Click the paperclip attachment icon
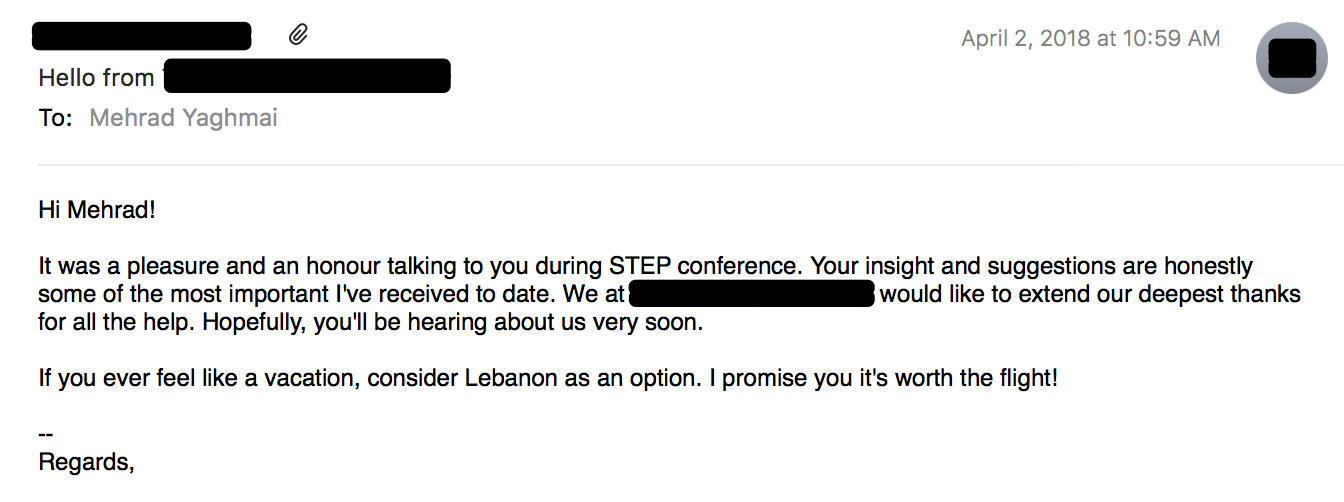 (298, 37)
